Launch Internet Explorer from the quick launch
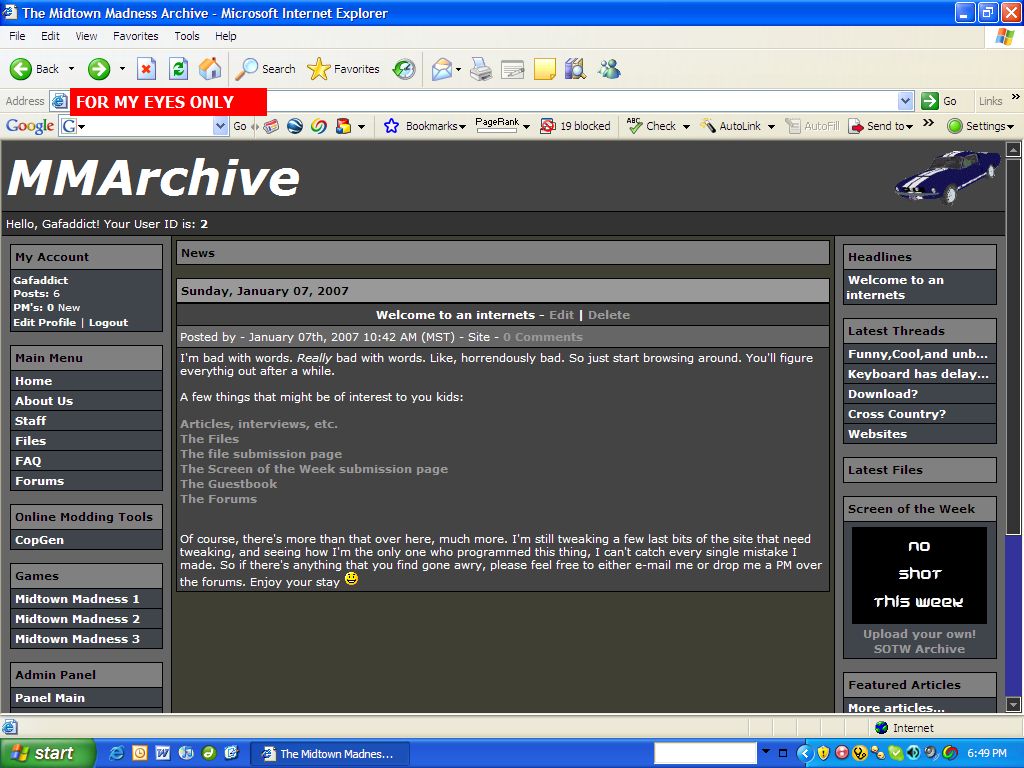Screen dimensions: 1024x768 pyautogui.click(x=118, y=753)
